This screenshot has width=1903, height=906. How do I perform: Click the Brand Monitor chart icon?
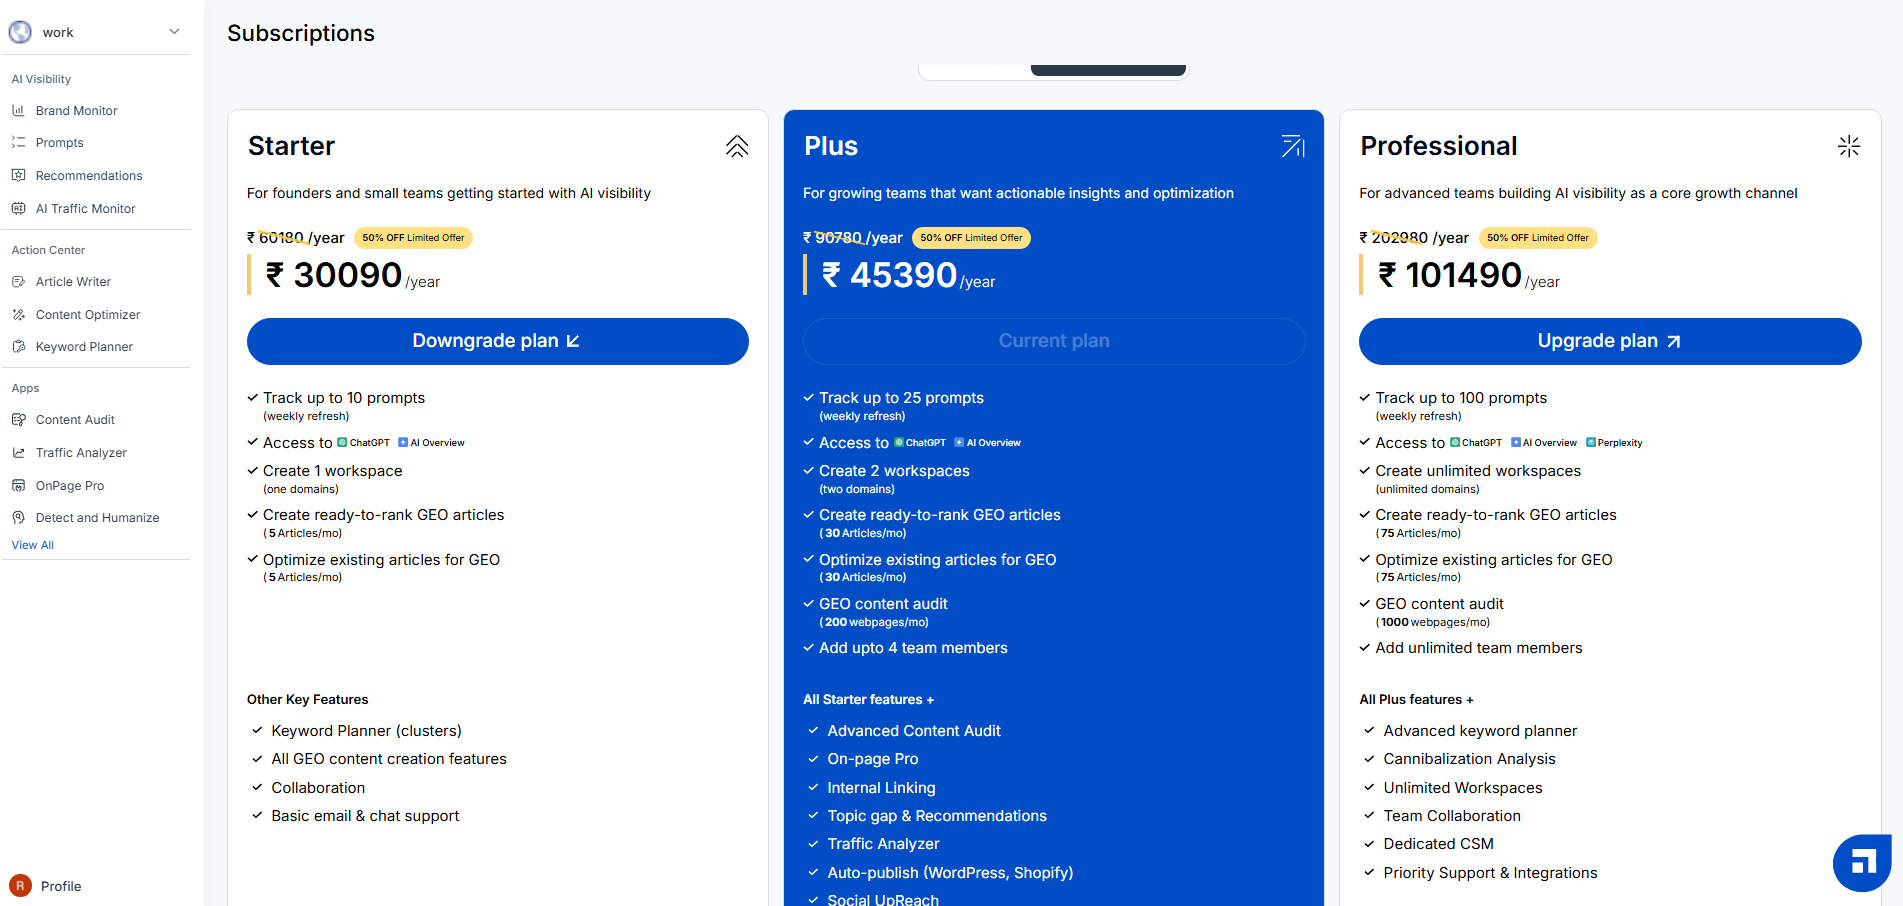(18, 111)
